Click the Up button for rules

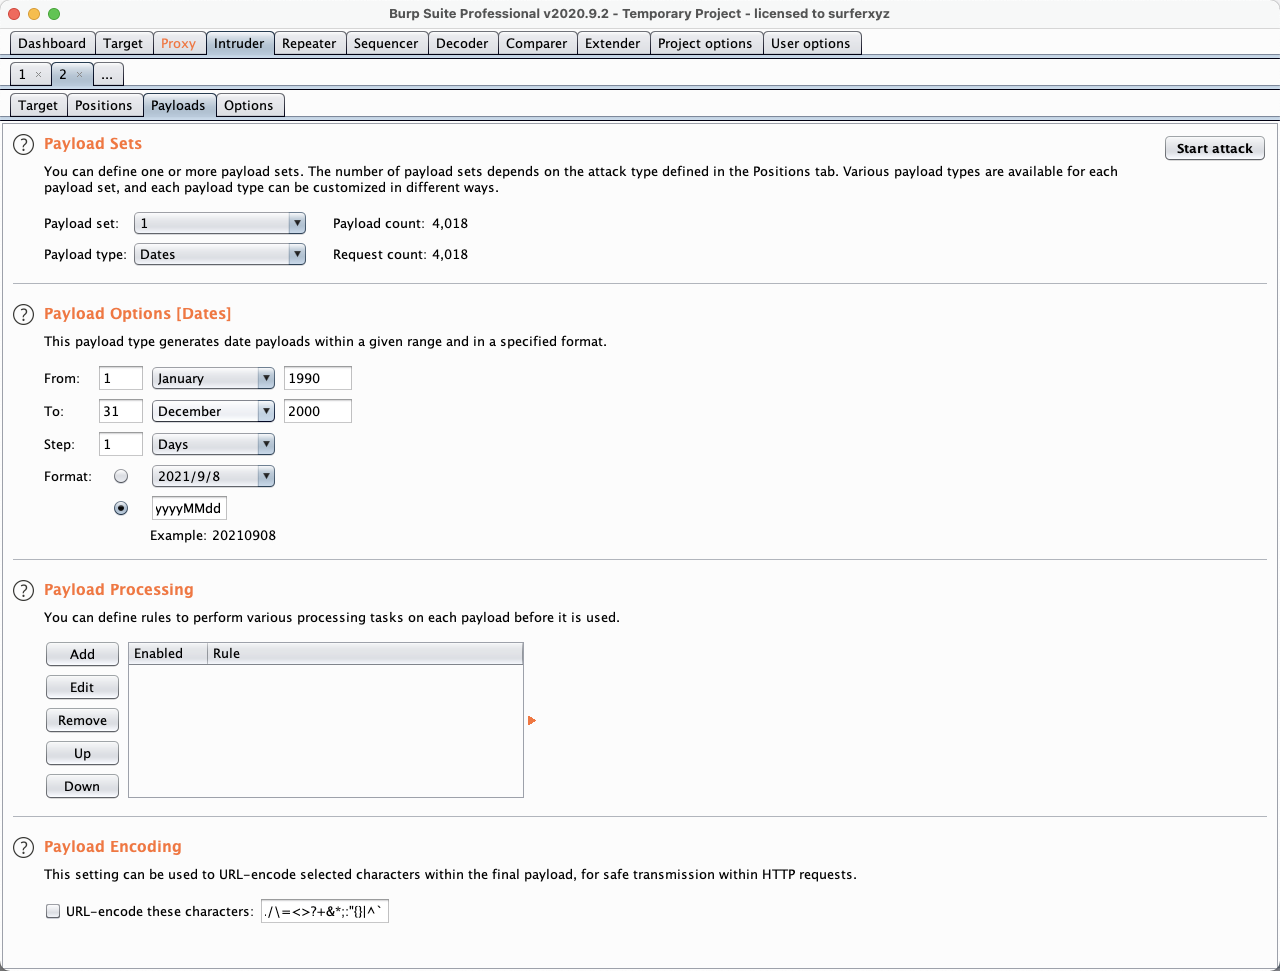[x=82, y=753]
